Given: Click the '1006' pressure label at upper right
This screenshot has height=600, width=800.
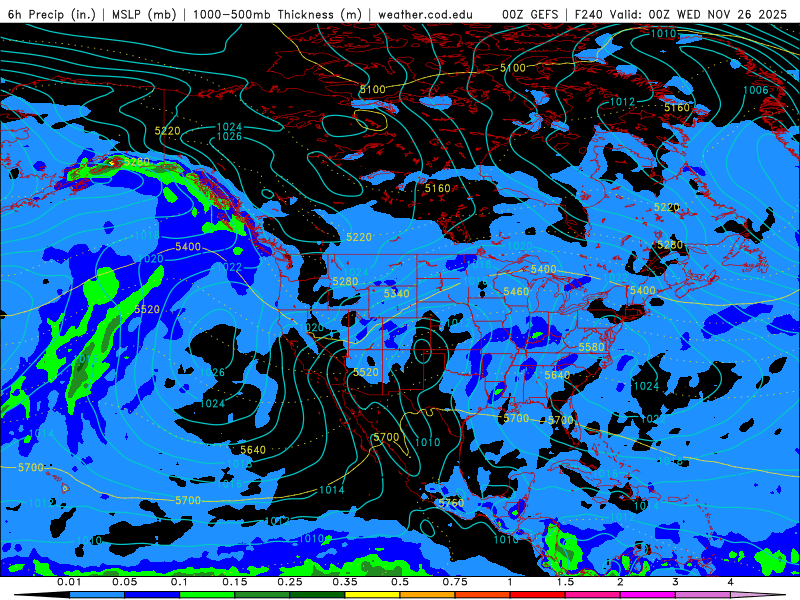Looking at the screenshot, I should click(756, 90).
